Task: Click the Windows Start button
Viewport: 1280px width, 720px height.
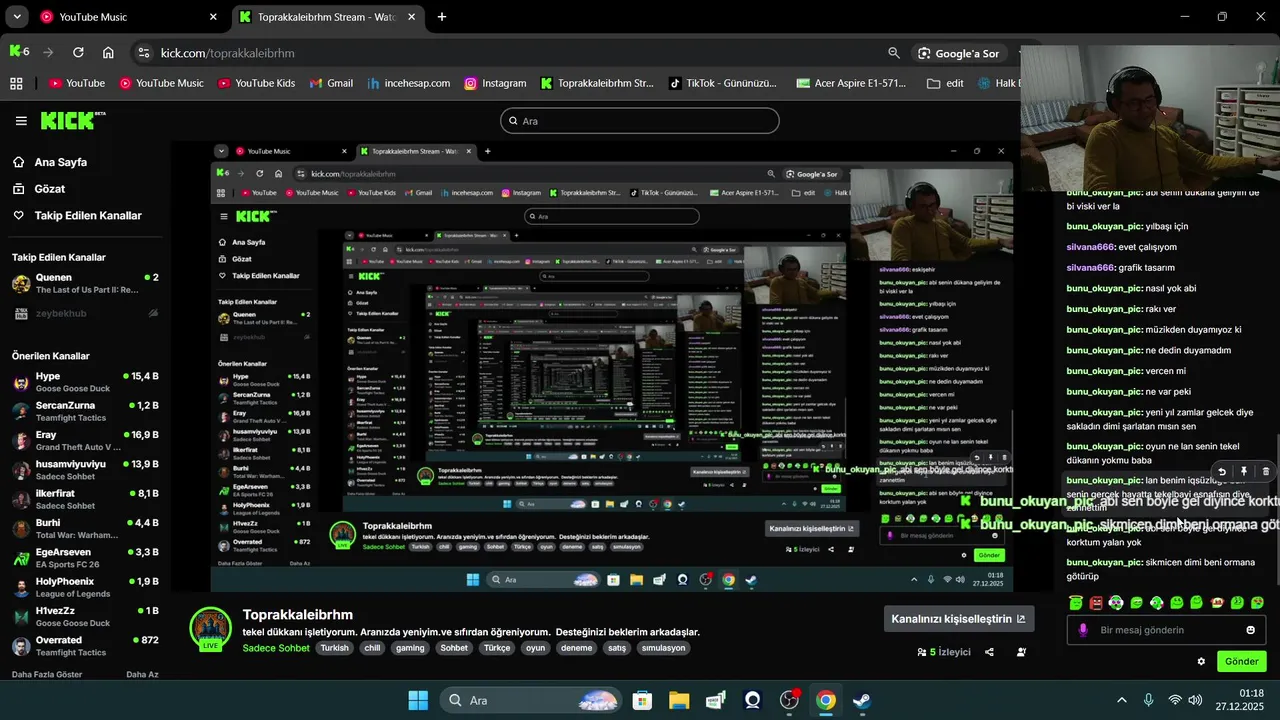Action: coord(418,700)
